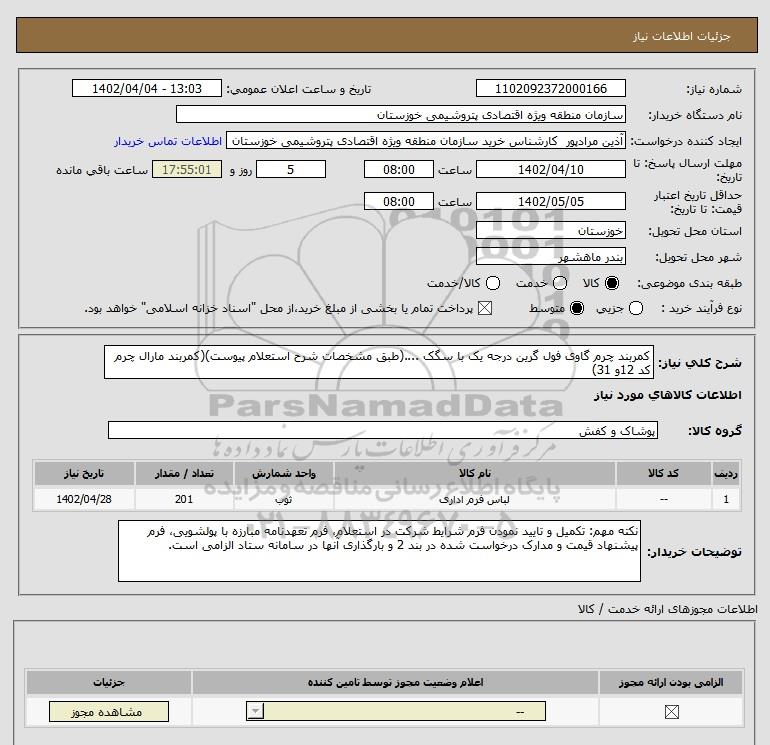This screenshot has width=770, height=745.
Task: Click the buyer notes text box
Action: click(x=379, y=551)
